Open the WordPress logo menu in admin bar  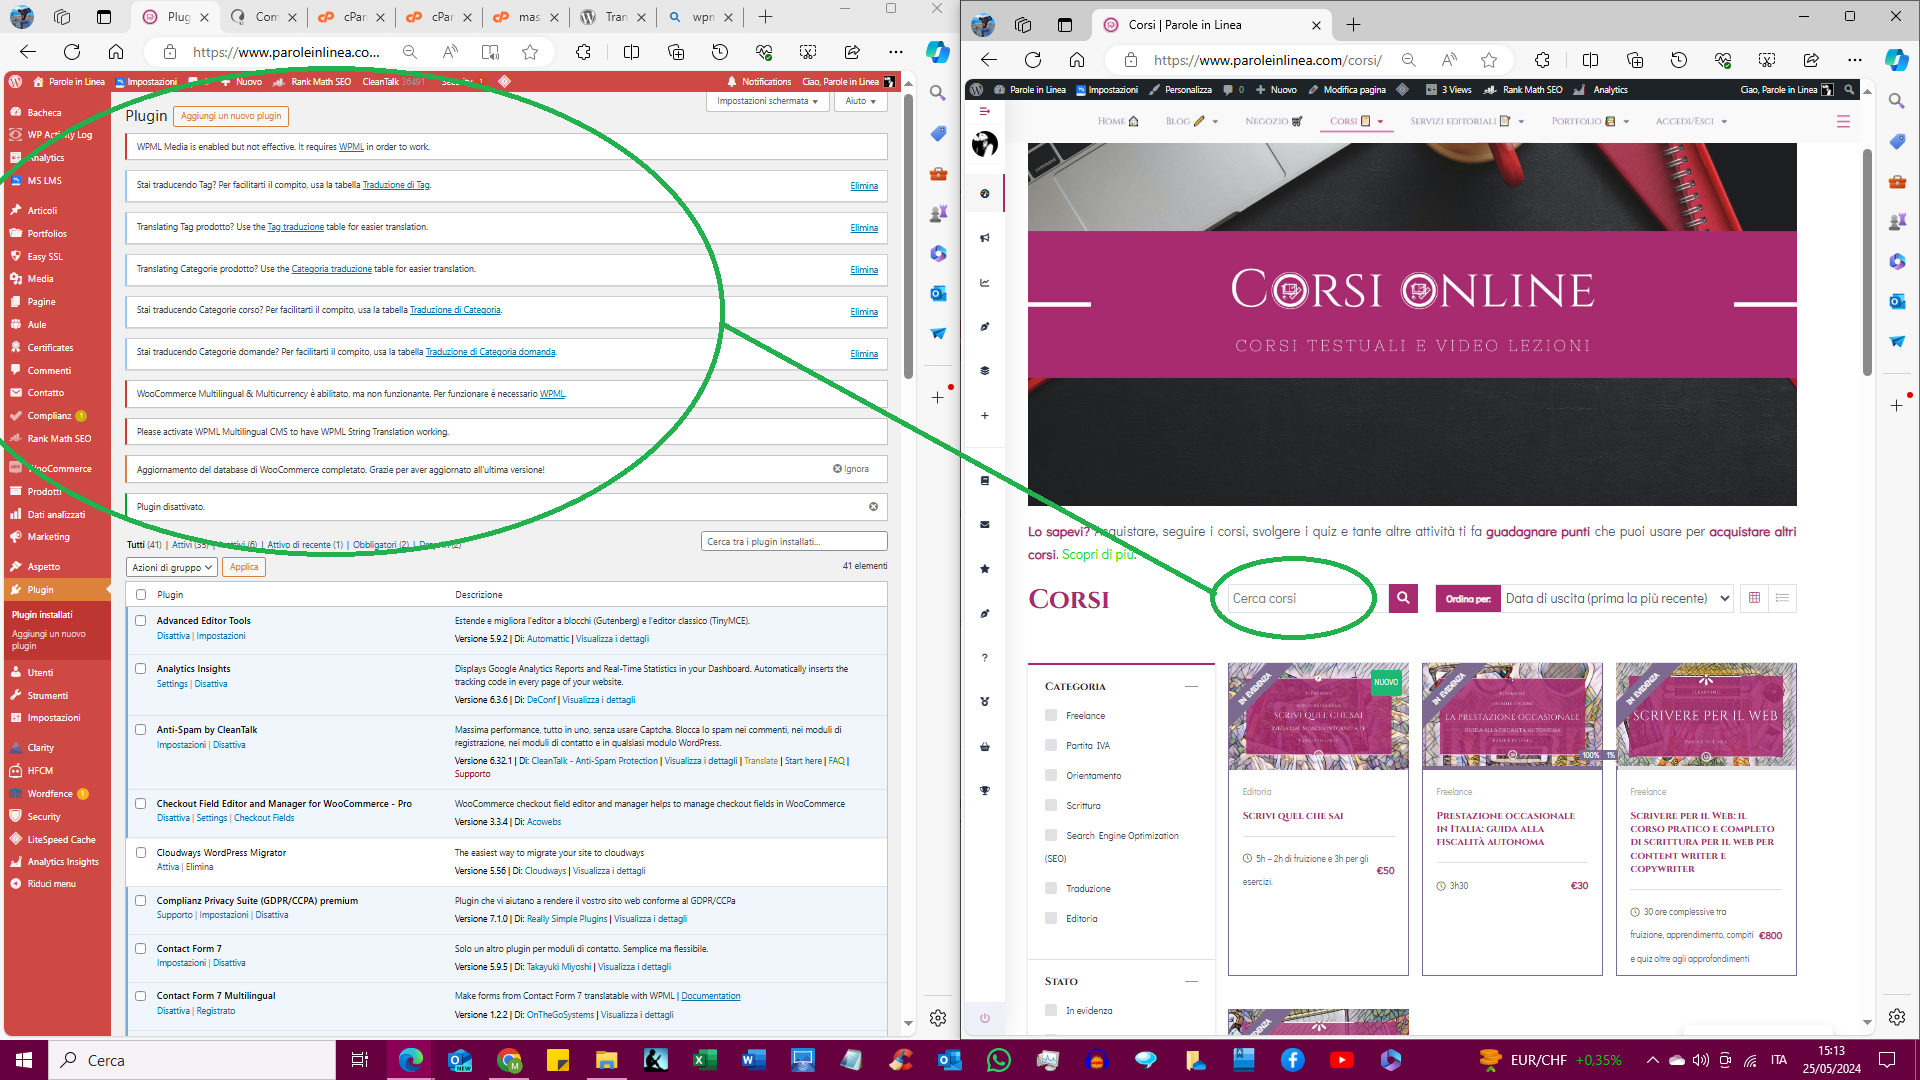coord(15,82)
